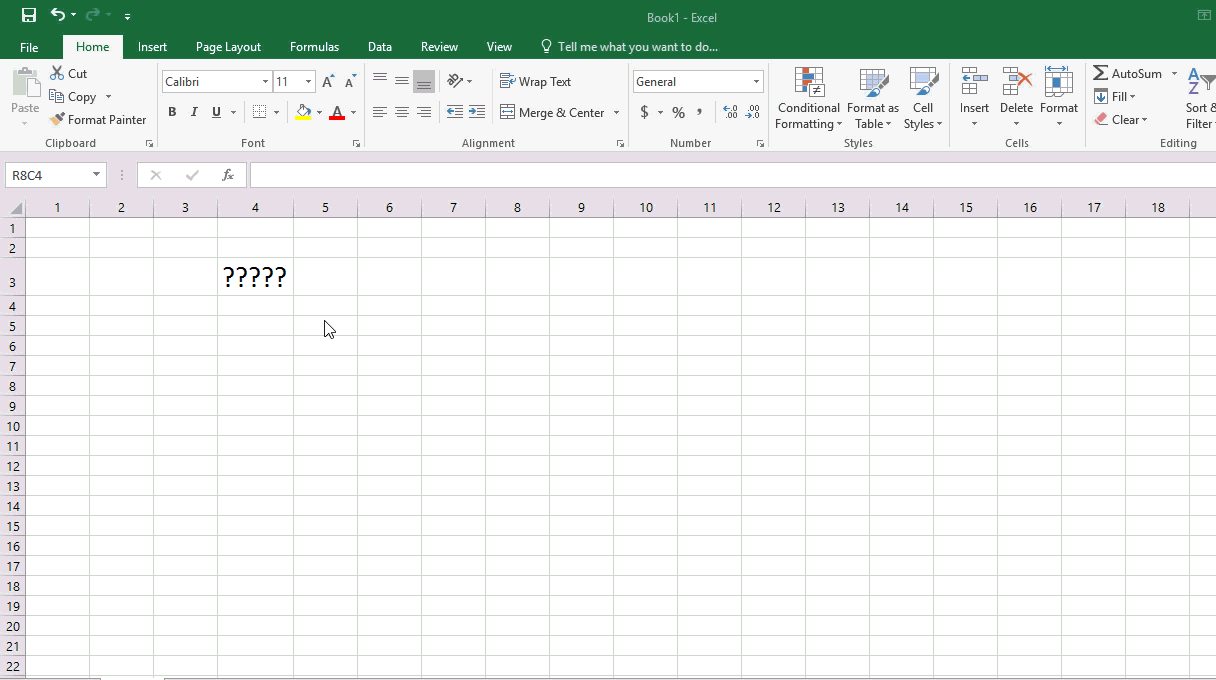
Task: Apply the yellow Fill Color swatch
Action: (304, 112)
